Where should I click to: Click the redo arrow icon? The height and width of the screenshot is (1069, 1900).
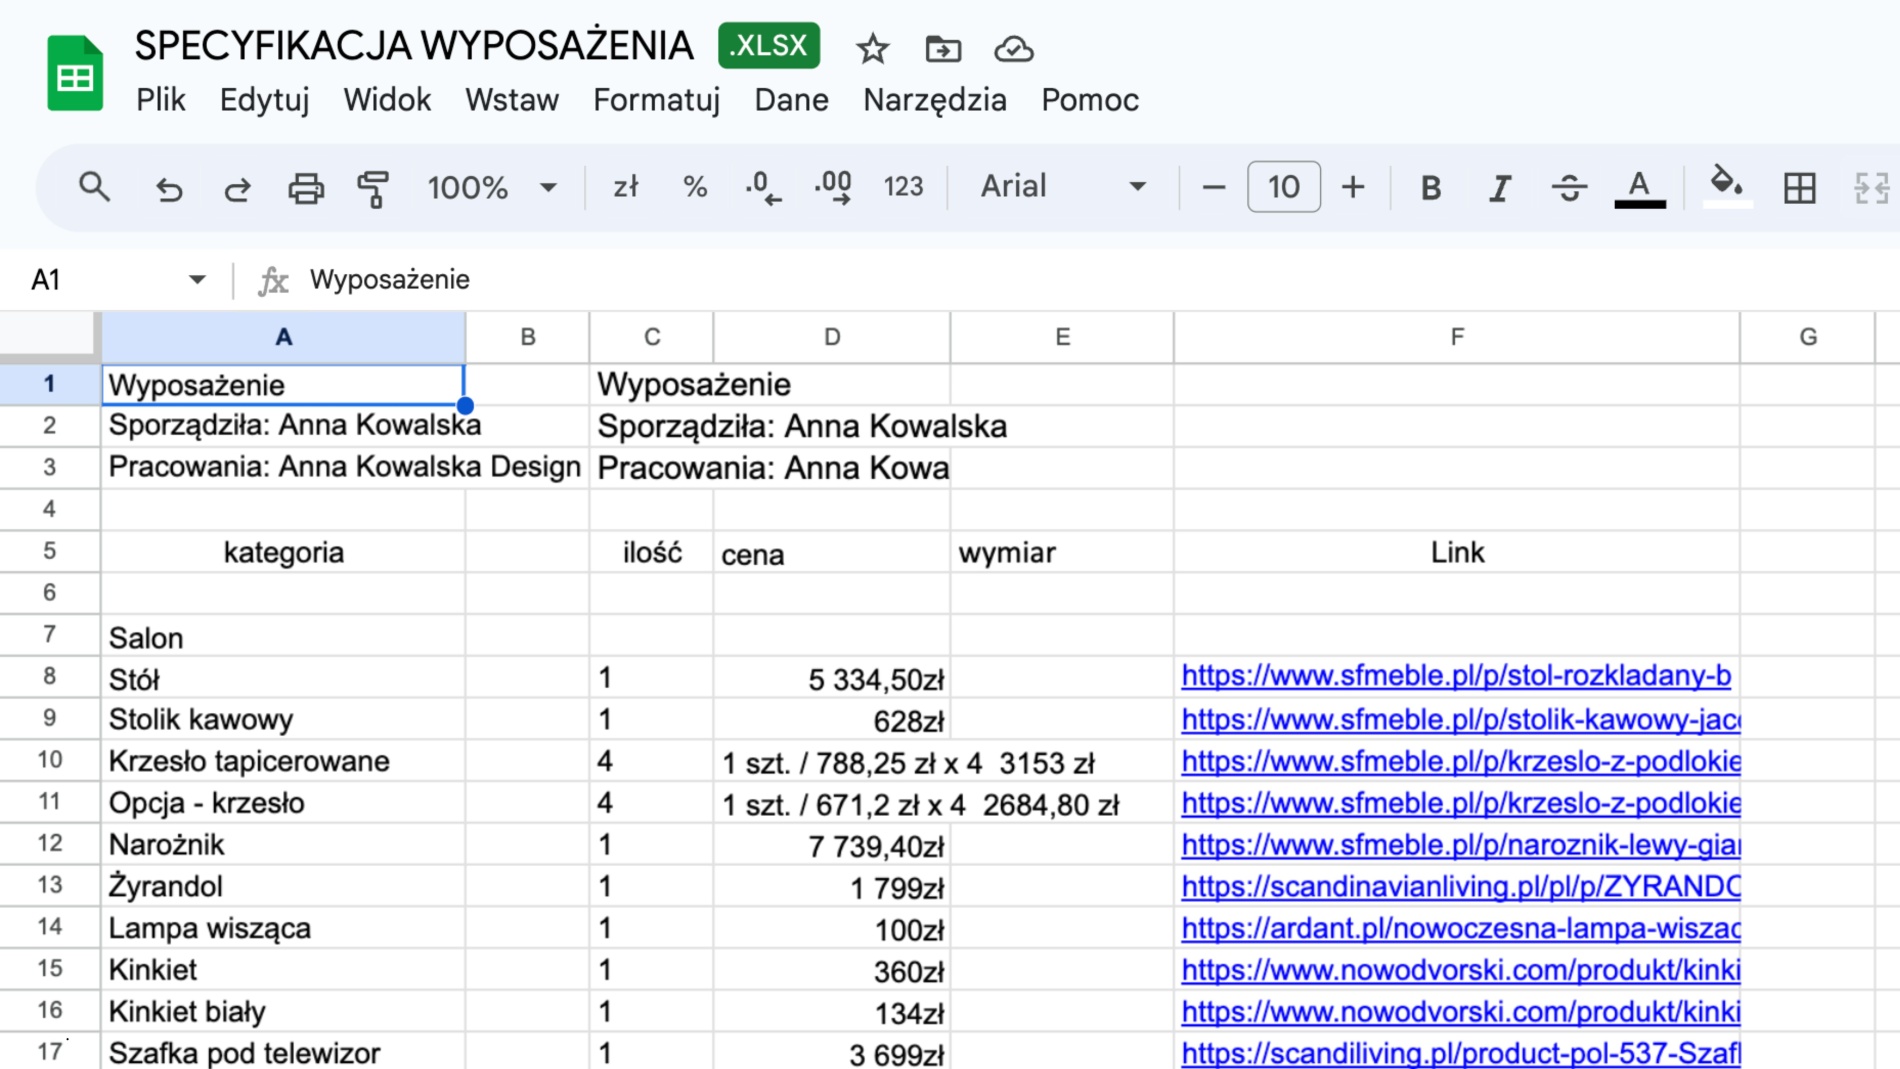coord(237,188)
